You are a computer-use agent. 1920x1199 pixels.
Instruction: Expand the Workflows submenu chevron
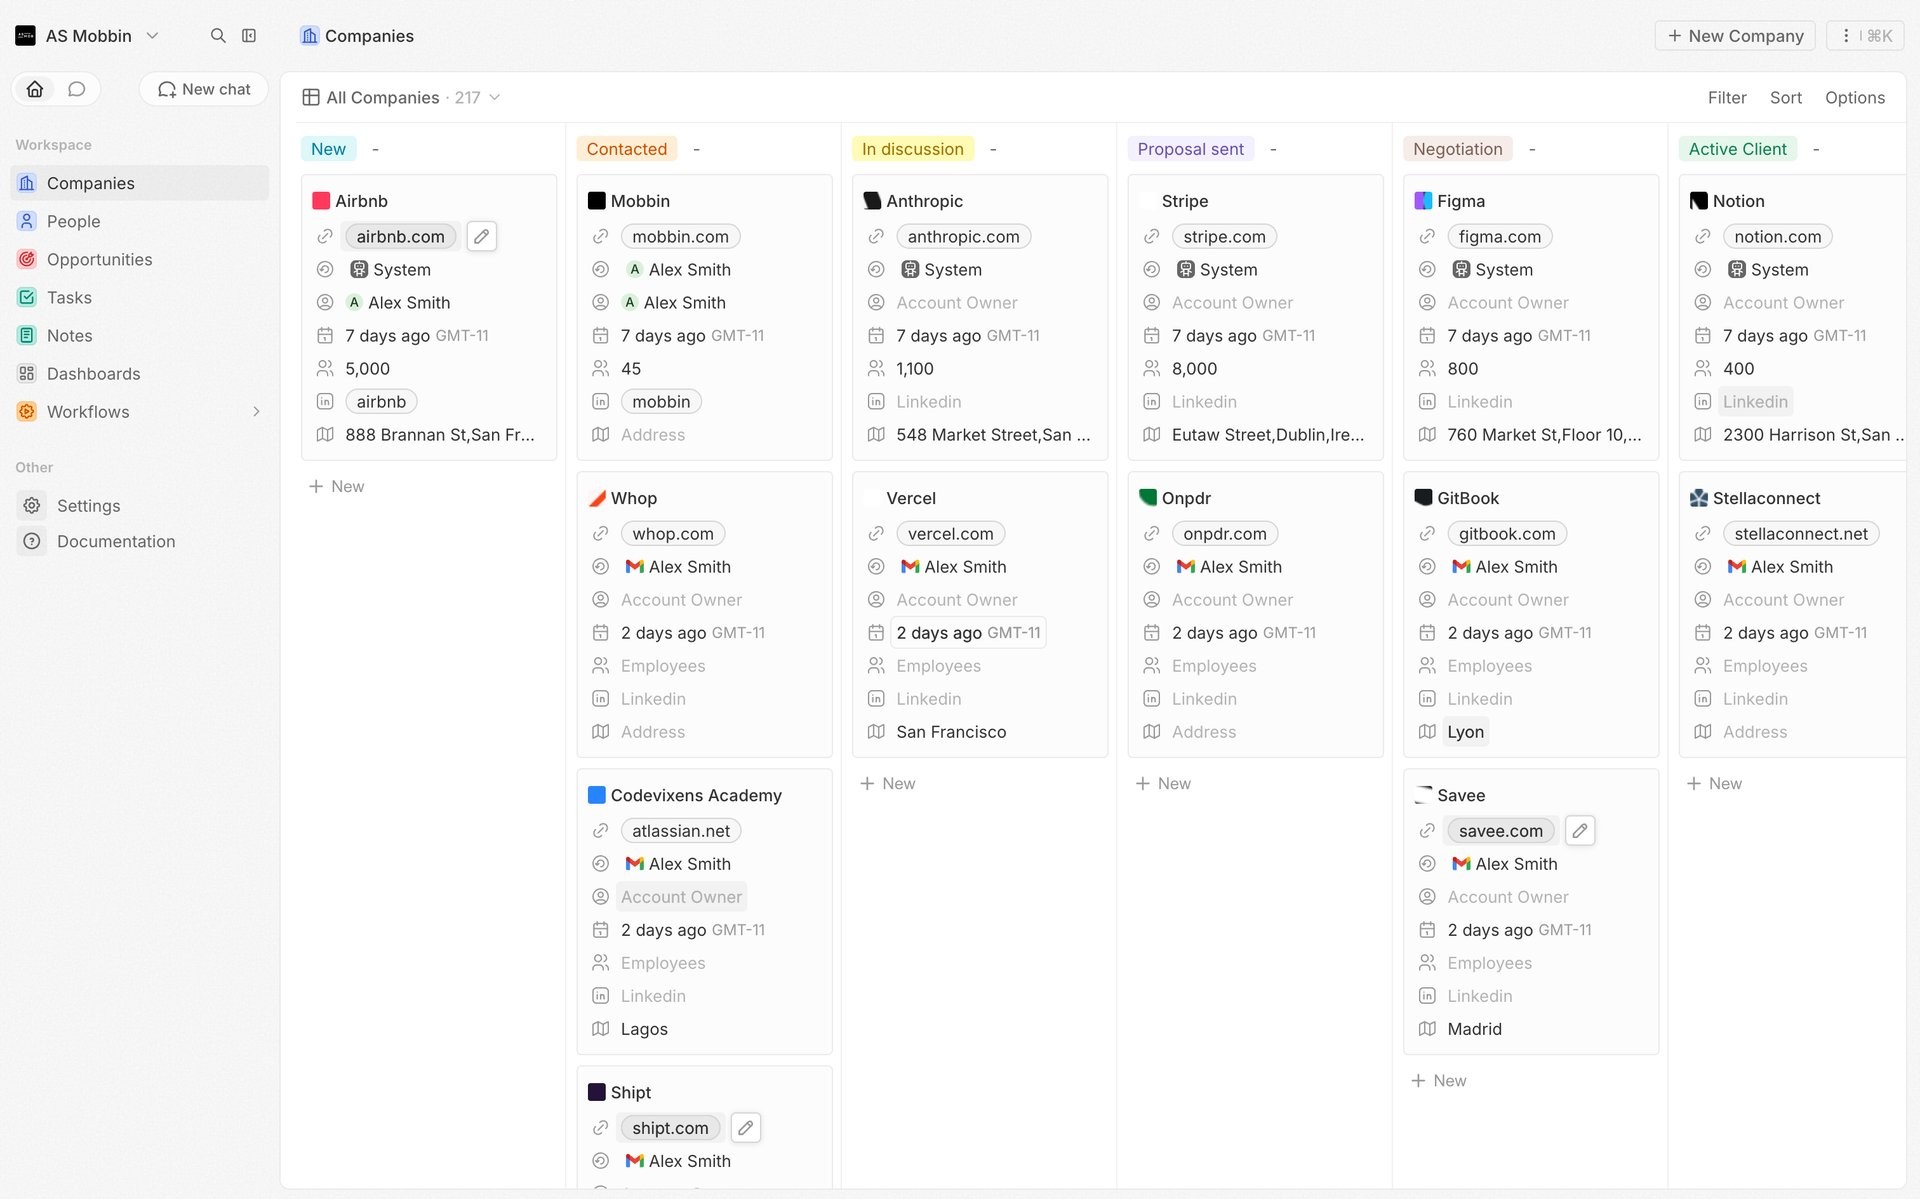point(256,411)
